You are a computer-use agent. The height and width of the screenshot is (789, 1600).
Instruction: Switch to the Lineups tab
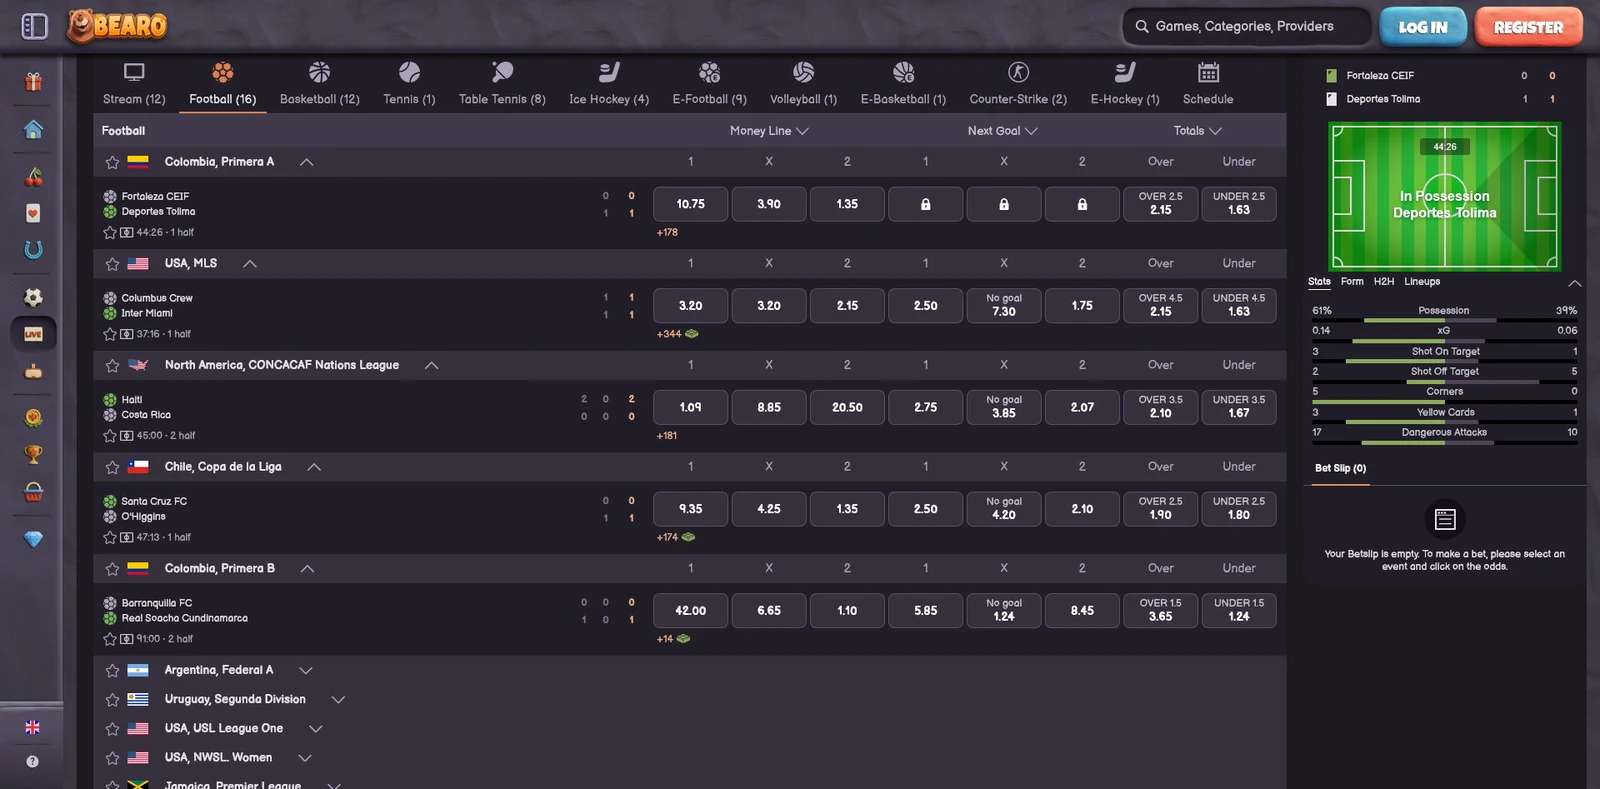pyautogui.click(x=1422, y=282)
